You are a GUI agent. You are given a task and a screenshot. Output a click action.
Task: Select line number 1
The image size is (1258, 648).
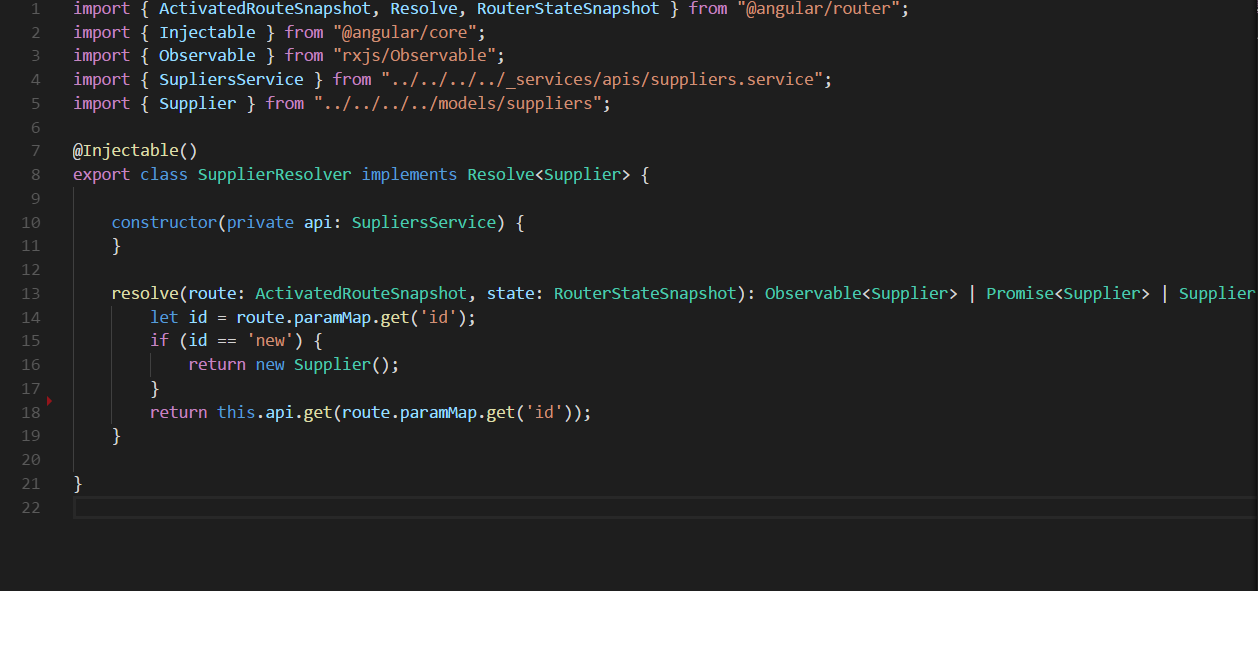click(35, 8)
